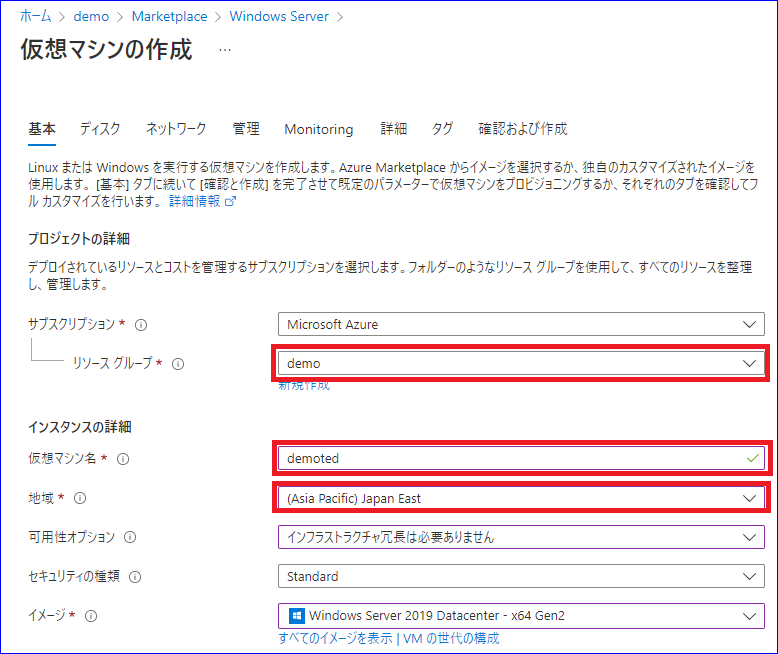Screen dimensions: 778x654
Task: Open the サブスクリプション dropdown showing Microsoft Azure
Action: point(521,325)
